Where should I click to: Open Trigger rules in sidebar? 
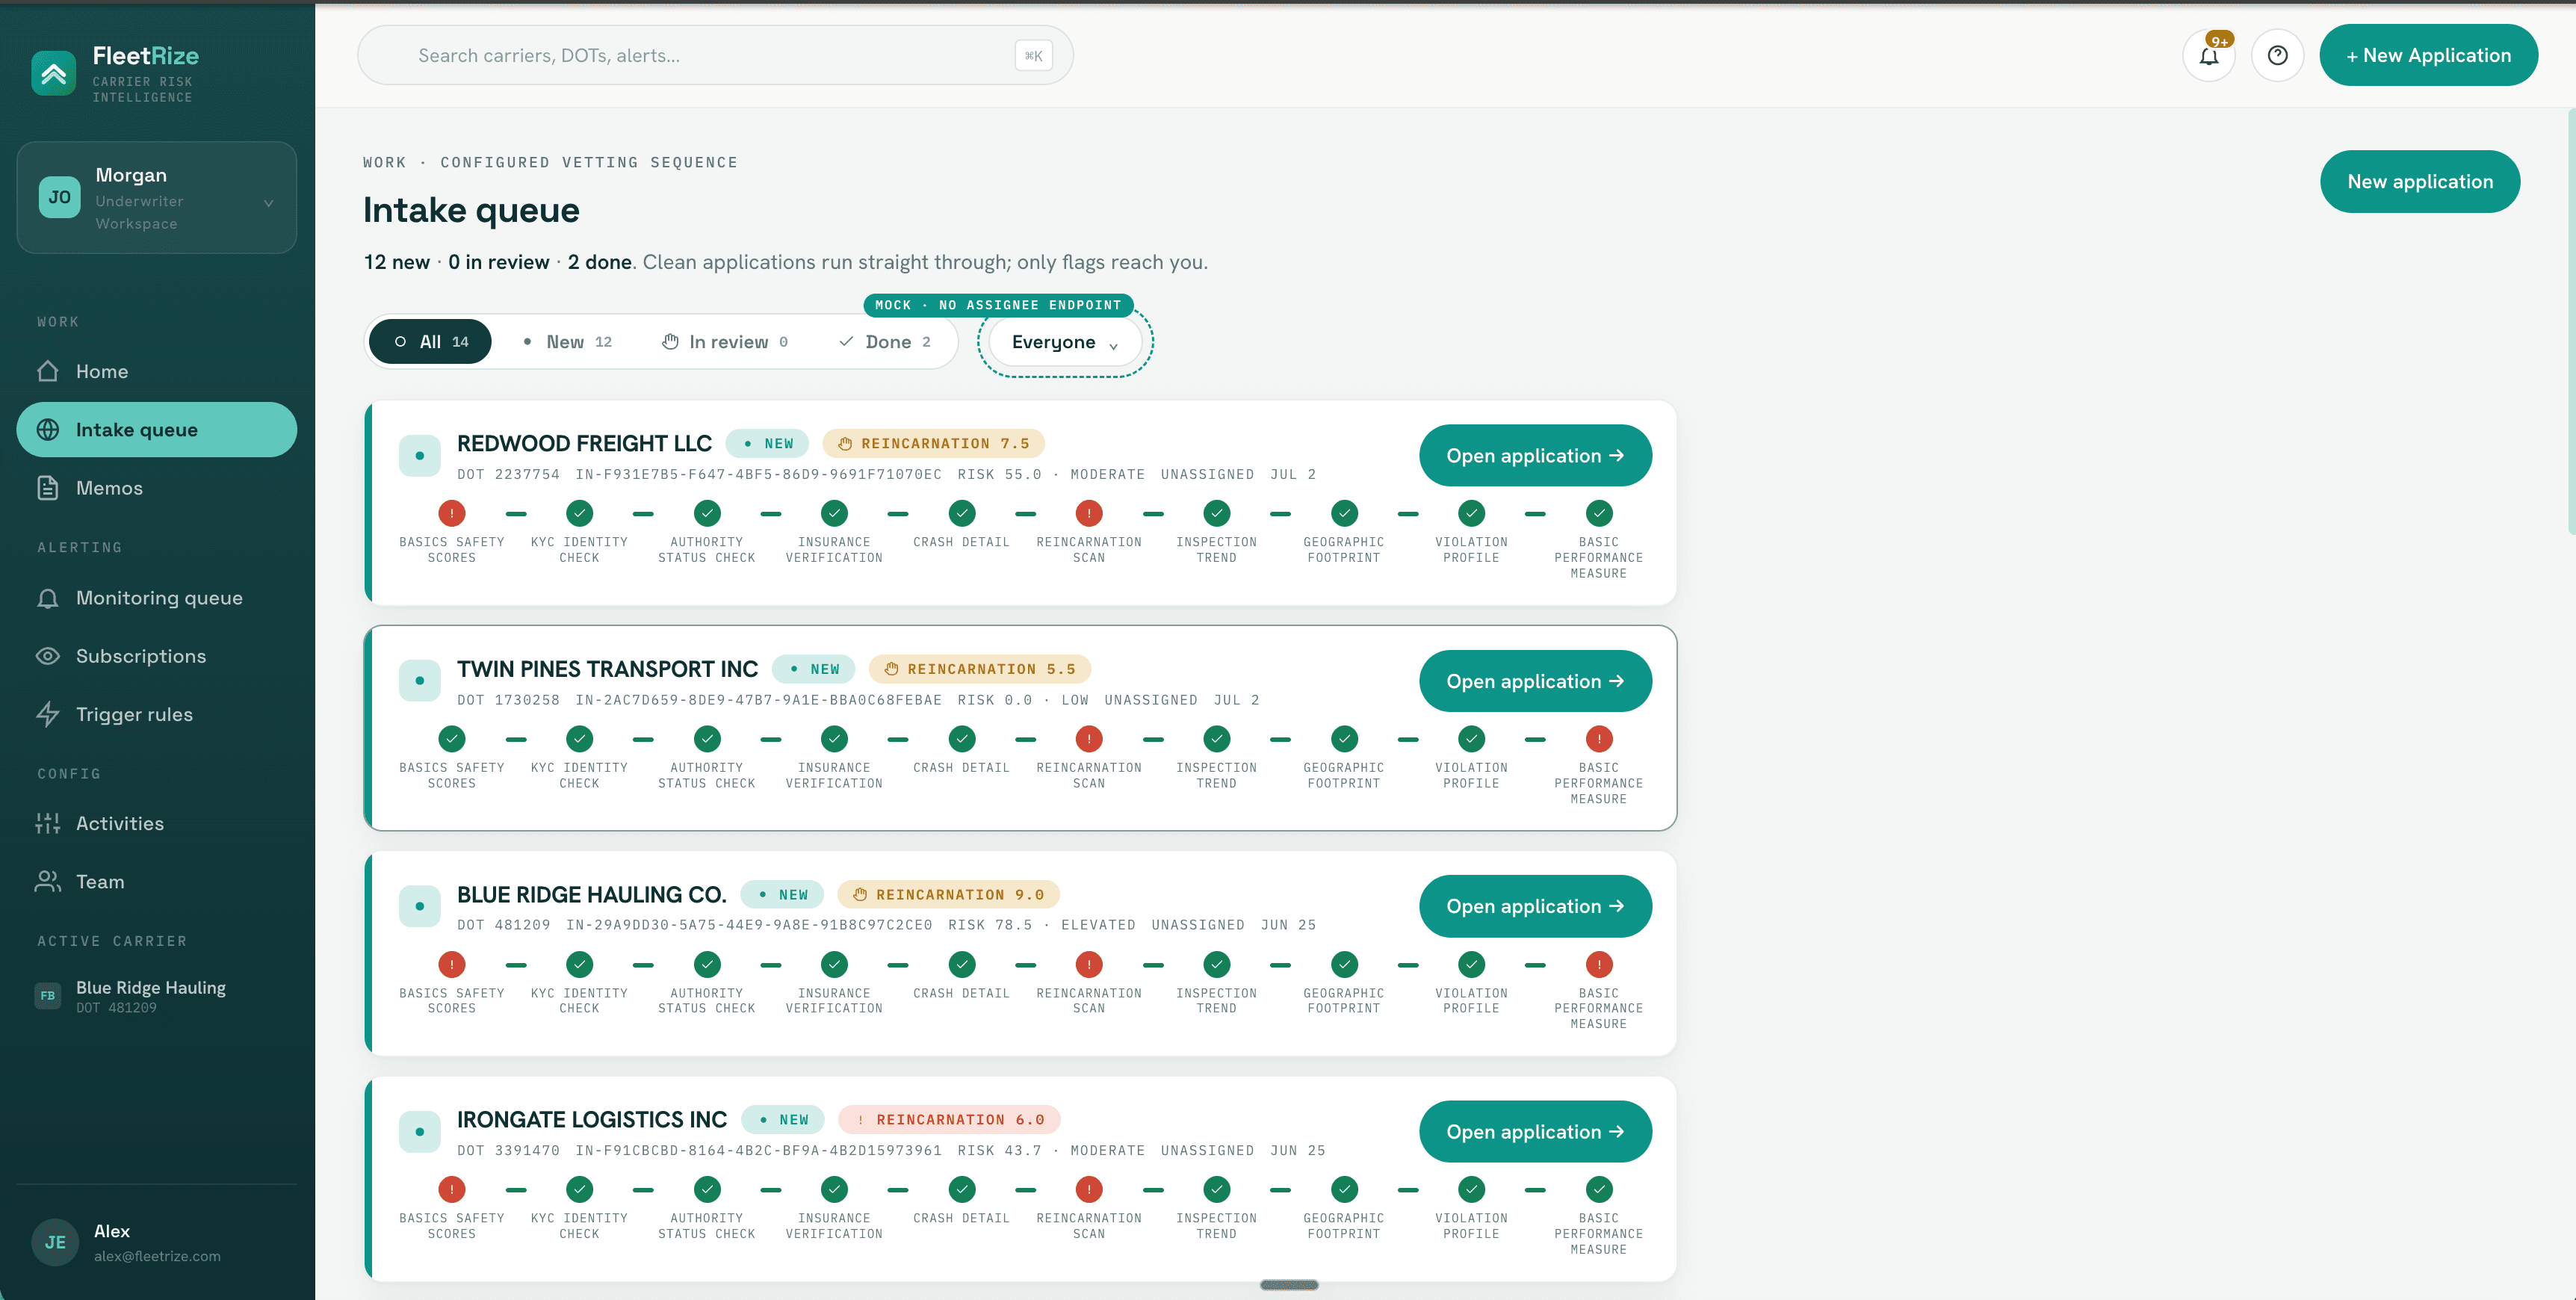157,714
